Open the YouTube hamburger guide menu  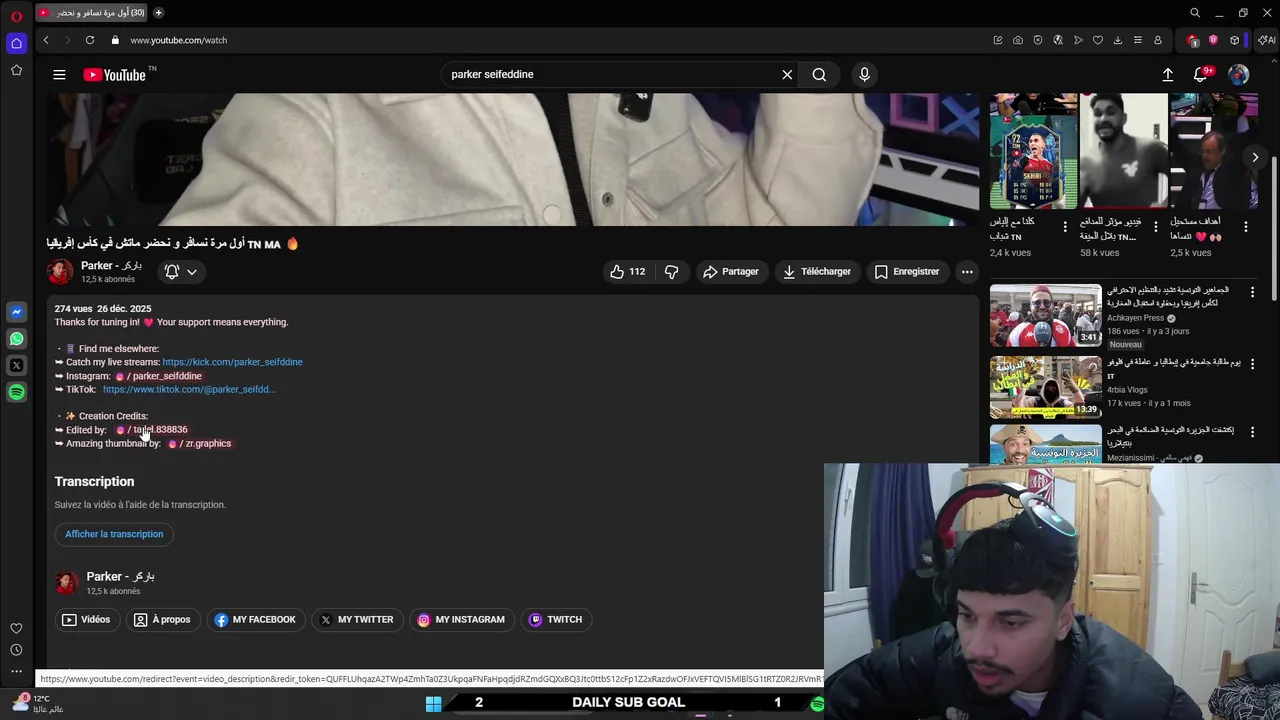[59, 75]
